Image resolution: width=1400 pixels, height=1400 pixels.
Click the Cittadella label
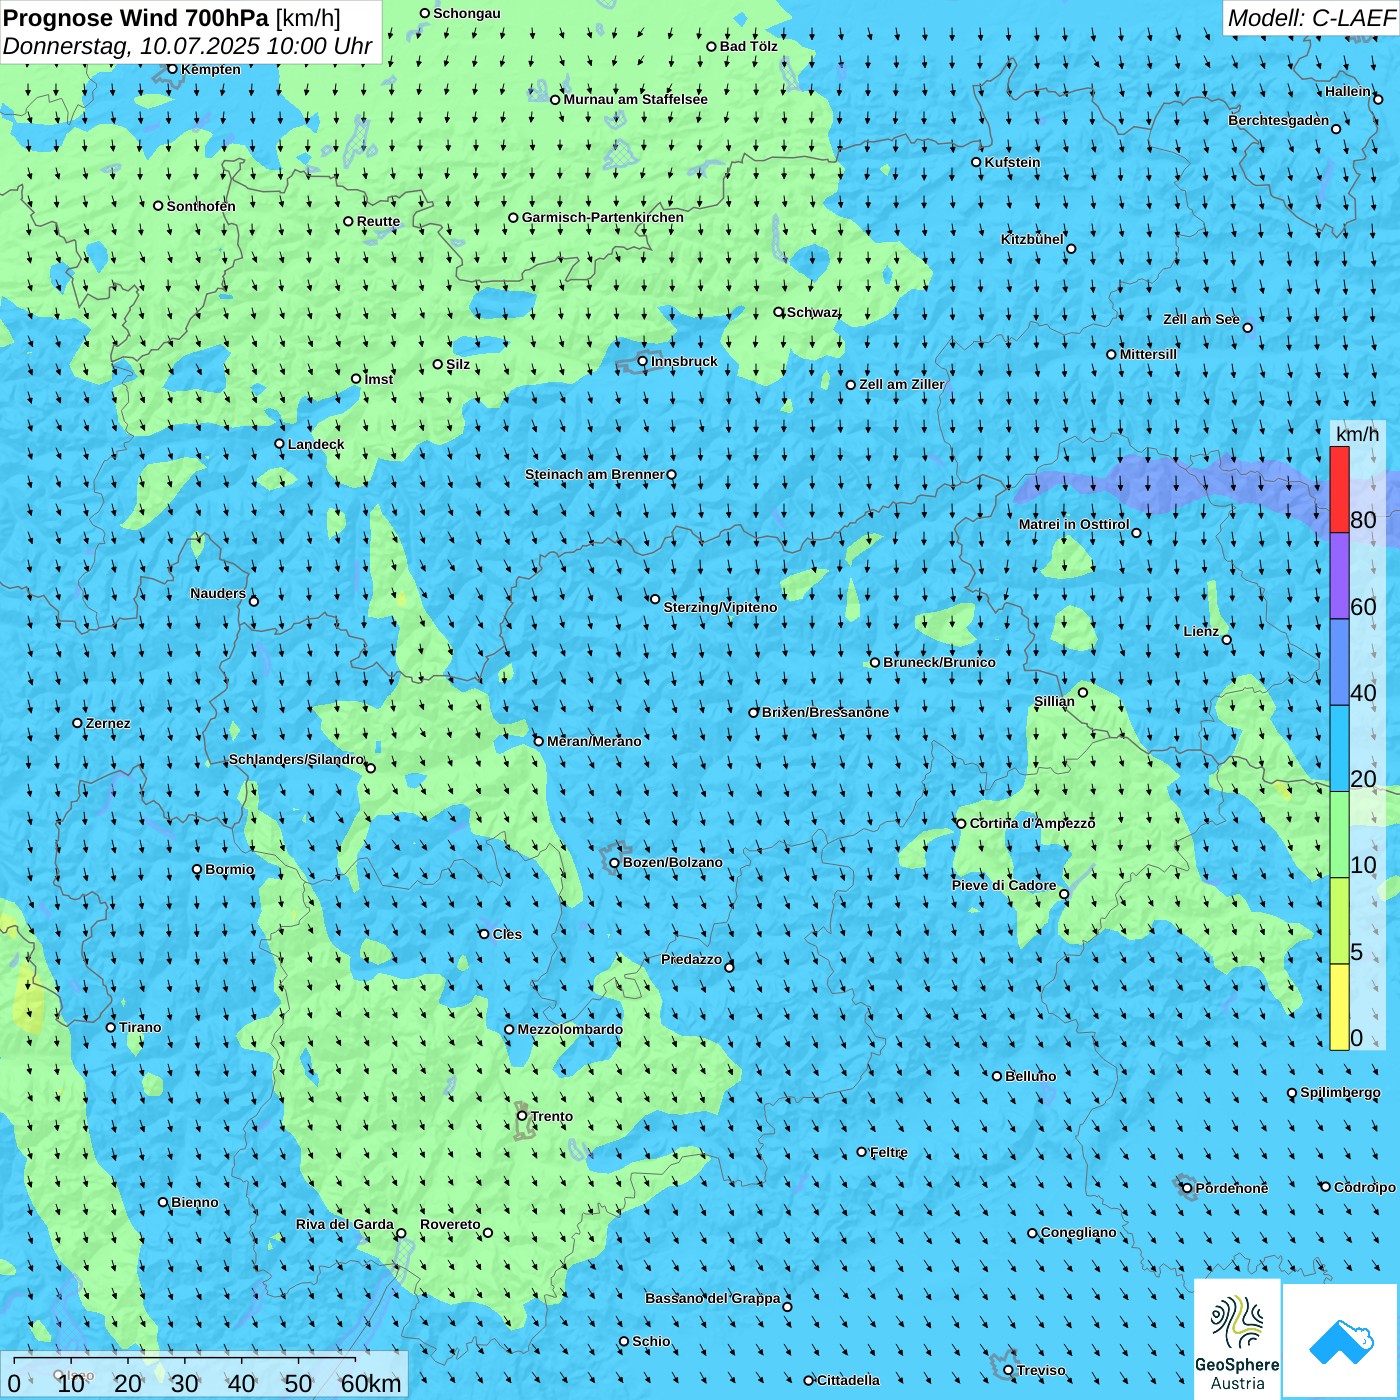click(x=848, y=1380)
